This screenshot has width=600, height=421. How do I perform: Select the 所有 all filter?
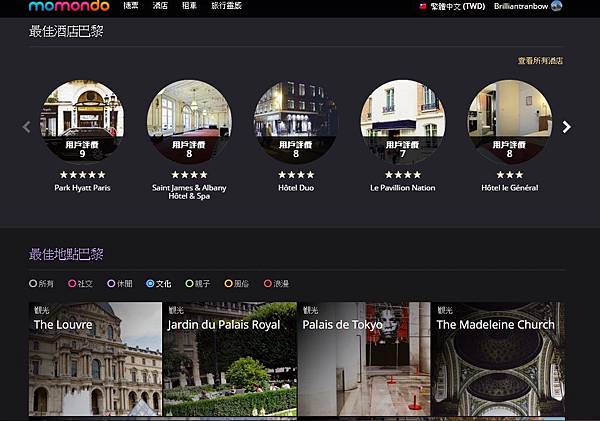tap(41, 284)
